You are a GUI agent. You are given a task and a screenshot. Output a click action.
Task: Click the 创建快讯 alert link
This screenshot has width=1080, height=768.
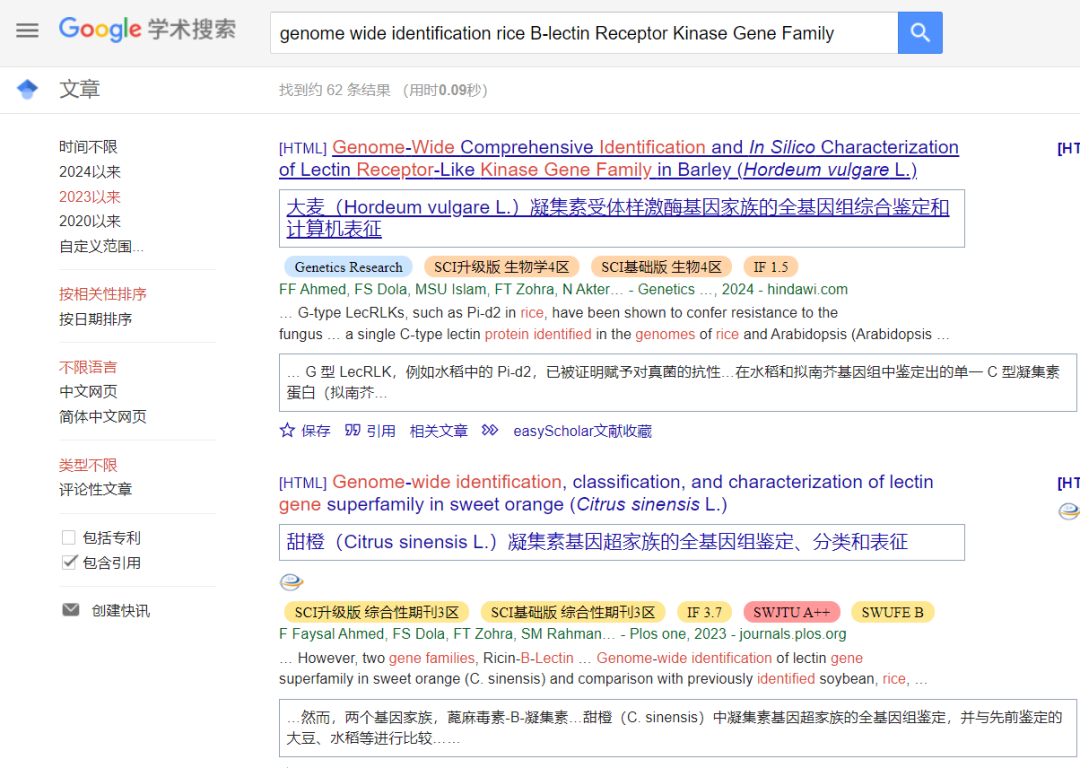coord(121,610)
